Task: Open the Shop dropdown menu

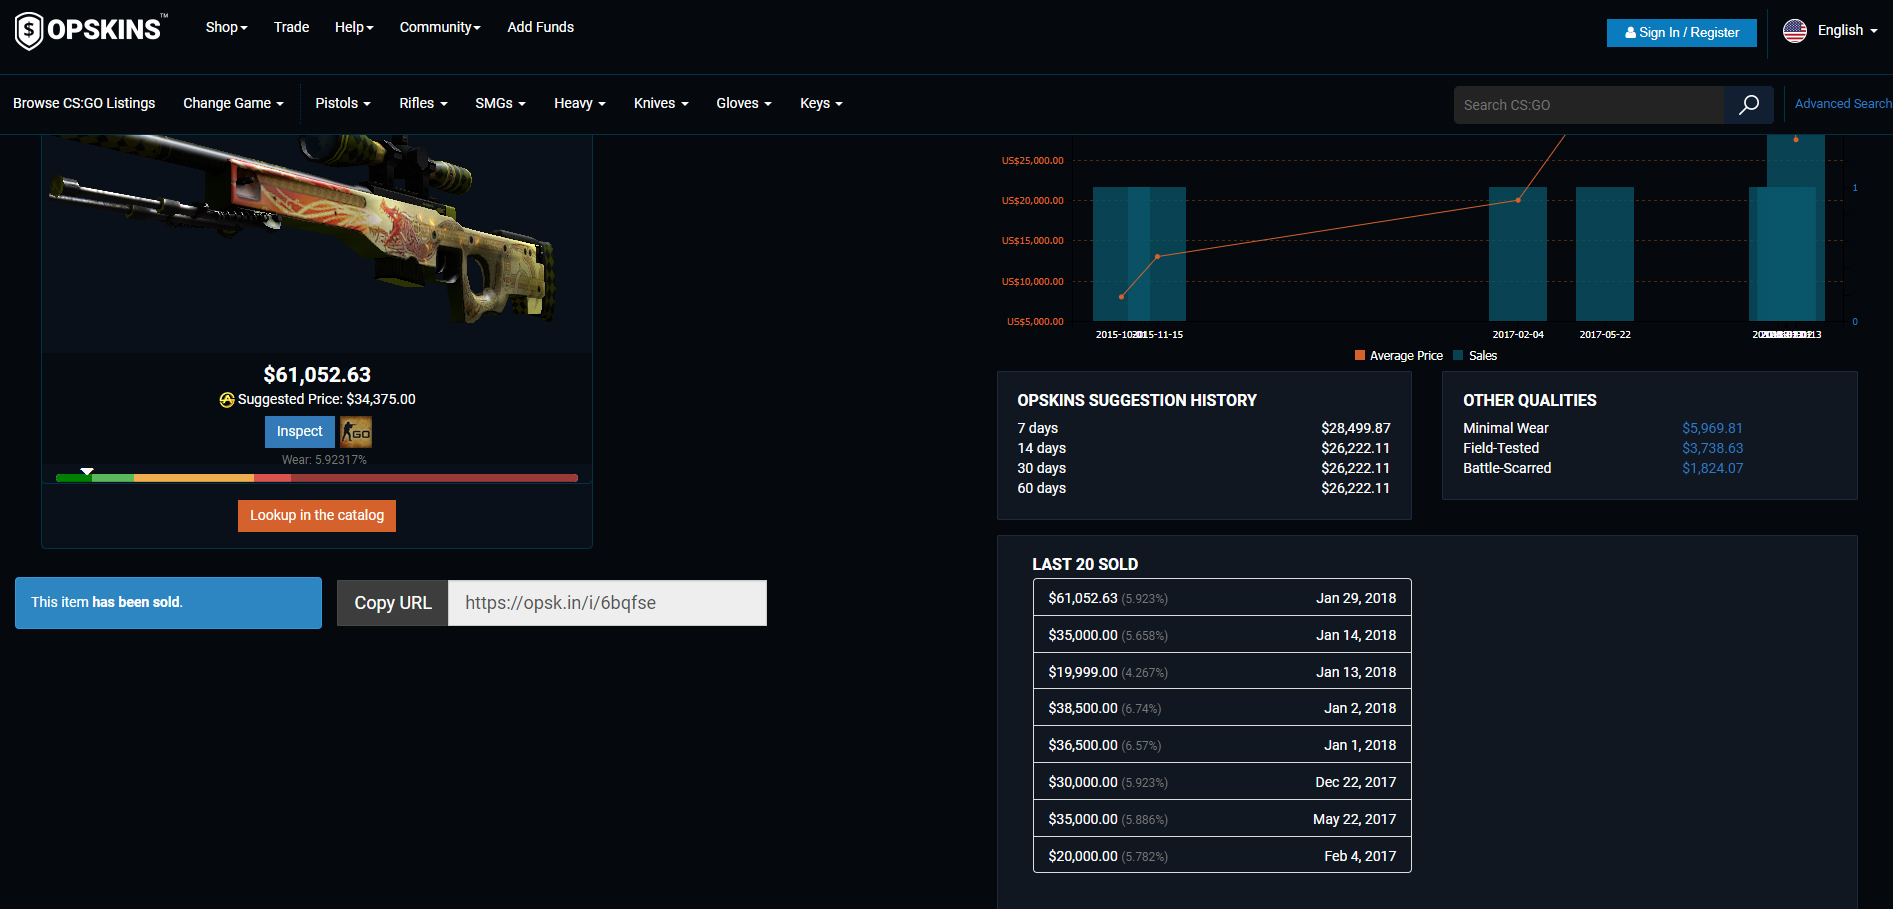Action: coord(226,27)
